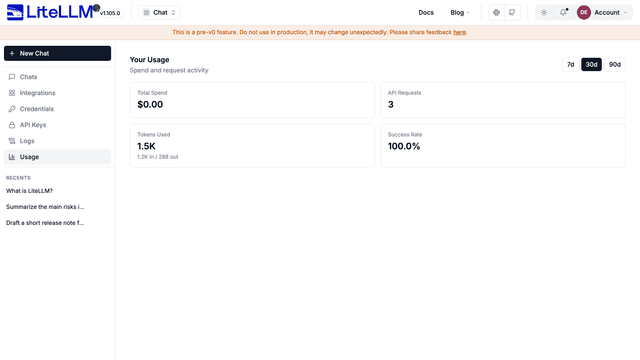Click the Total Spend $0.00 value
The width and height of the screenshot is (640, 360).
point(150,104)
